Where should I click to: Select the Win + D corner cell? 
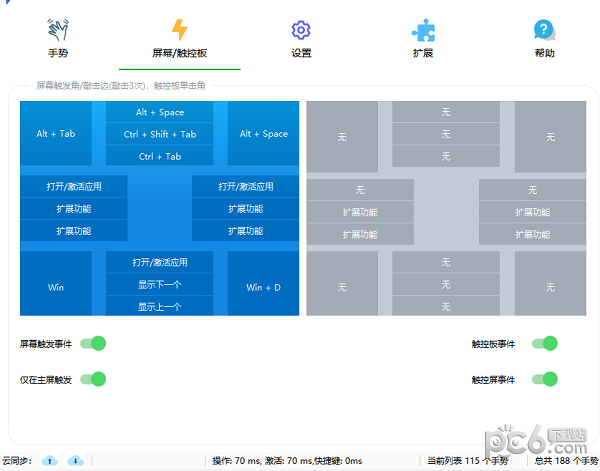263,287
